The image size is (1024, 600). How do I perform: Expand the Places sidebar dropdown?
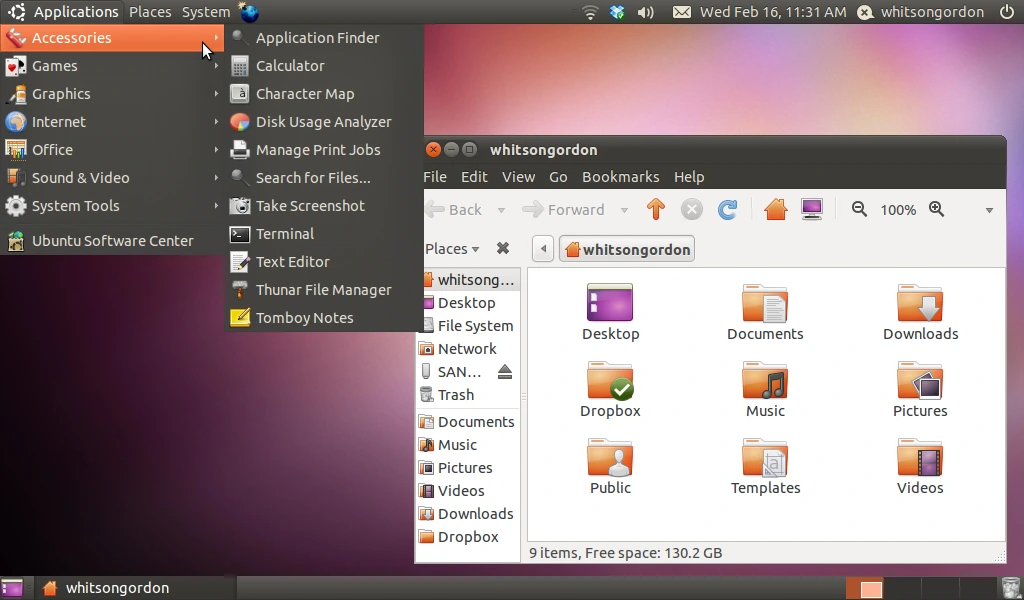pyautogui.click(x=453, y=249)
